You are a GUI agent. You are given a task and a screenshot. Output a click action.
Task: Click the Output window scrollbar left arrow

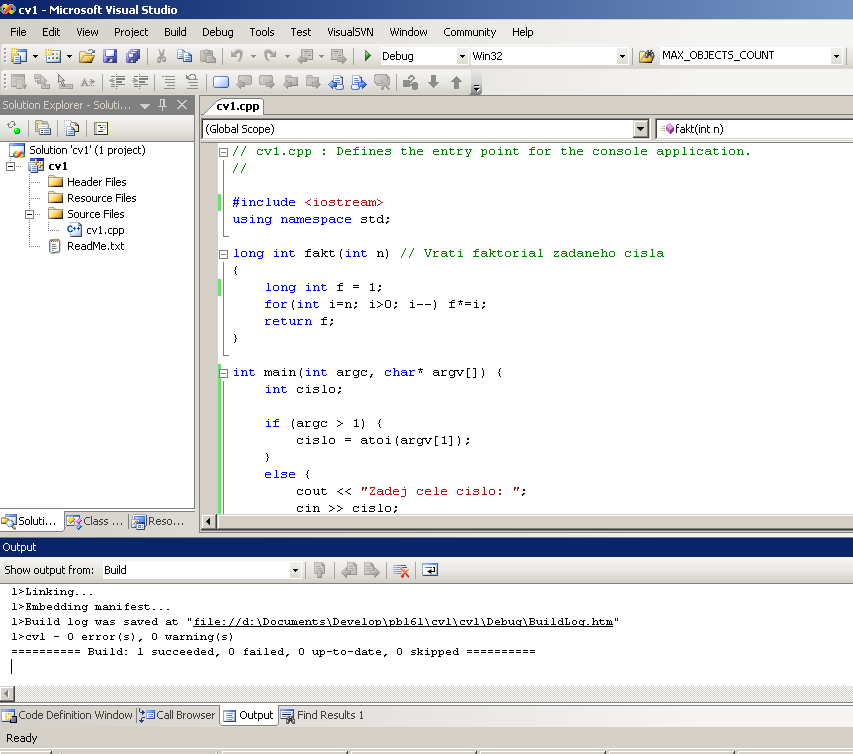[x=7, y=694]
